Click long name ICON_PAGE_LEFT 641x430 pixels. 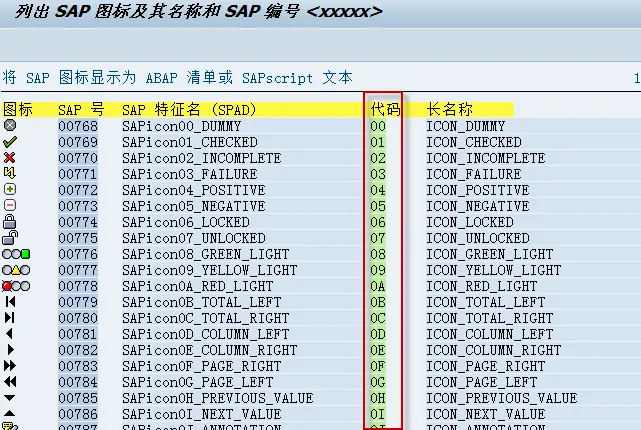(482, 382)
